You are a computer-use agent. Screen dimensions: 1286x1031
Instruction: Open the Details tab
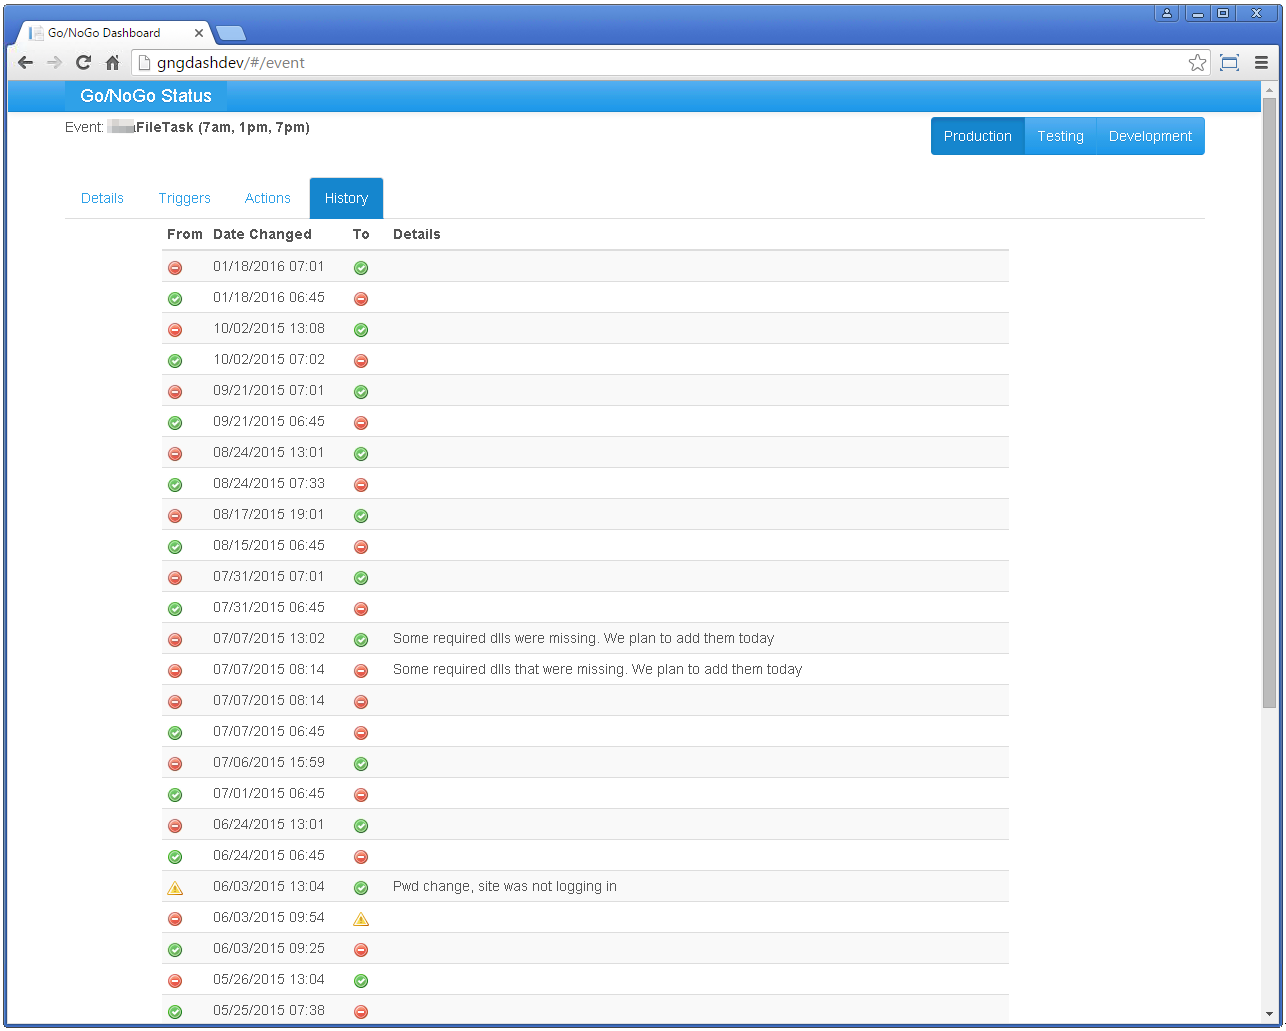(x=102, y=198)
